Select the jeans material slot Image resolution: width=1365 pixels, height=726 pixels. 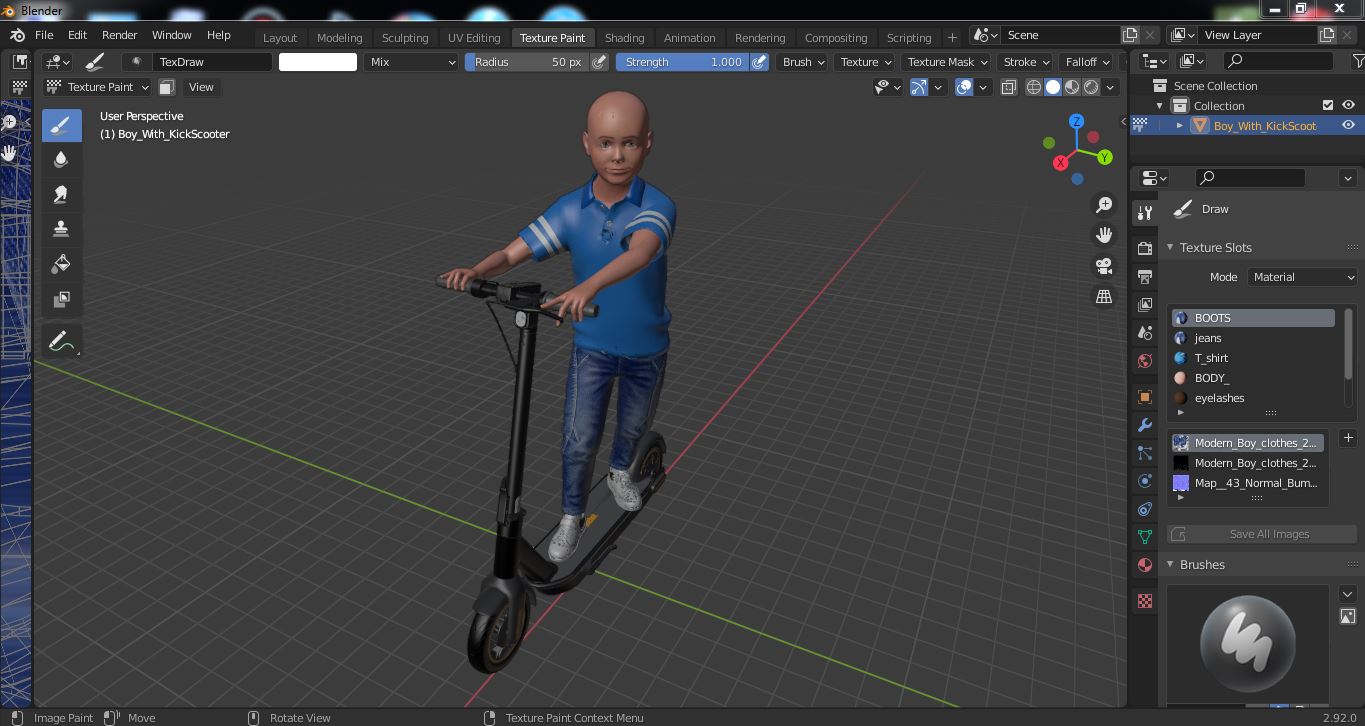click(1253, 338)
